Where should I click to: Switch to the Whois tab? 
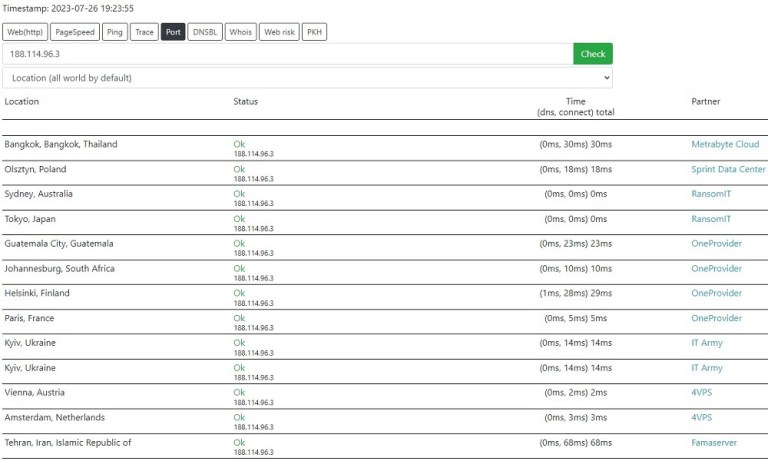click(240, 32)
